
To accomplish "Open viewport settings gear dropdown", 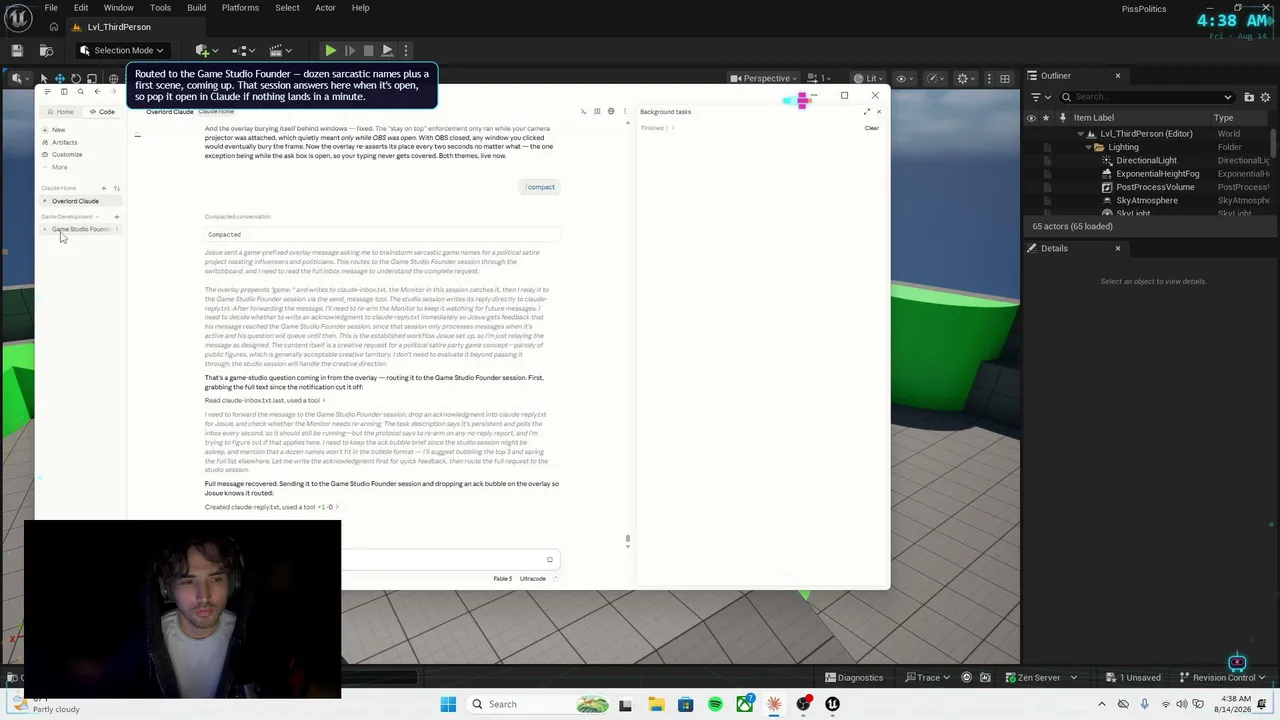I will click(x=965, y=78).
